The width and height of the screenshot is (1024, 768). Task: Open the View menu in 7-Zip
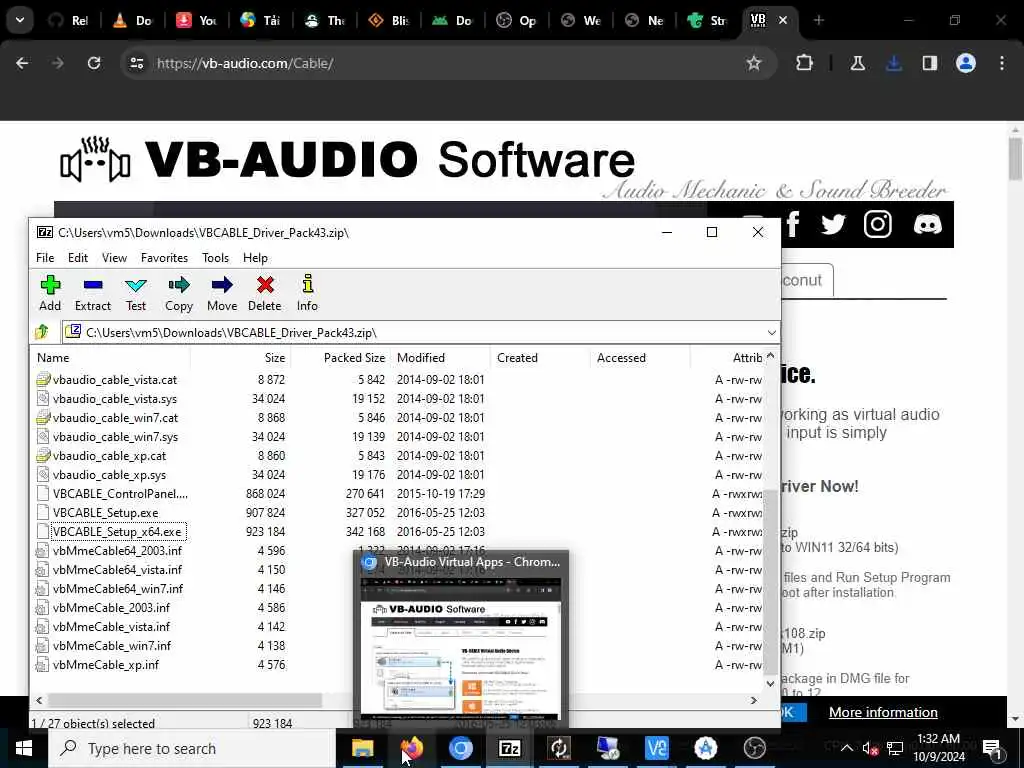tap(114, 258)
